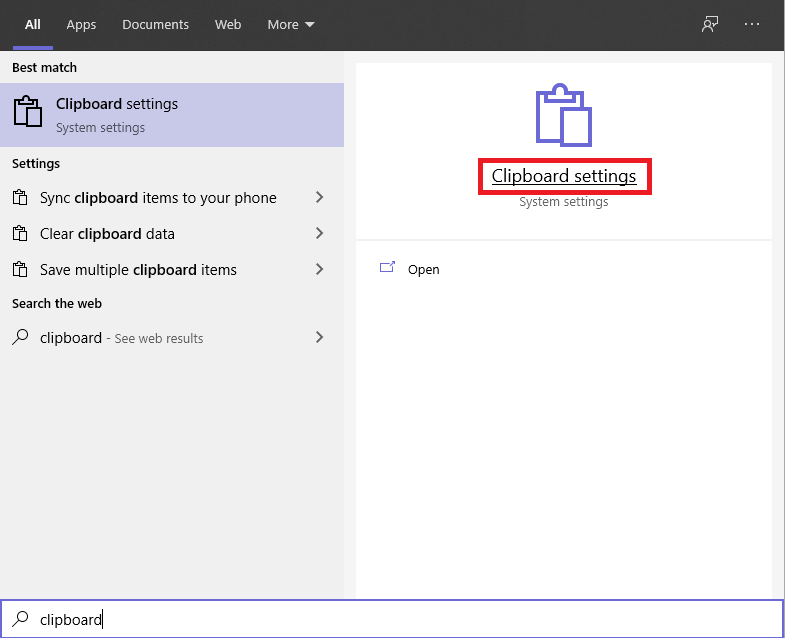The width and height of the screenshot is (785, 638).
Task: Click System settings text under the preview title
Action: click(564, 202)
